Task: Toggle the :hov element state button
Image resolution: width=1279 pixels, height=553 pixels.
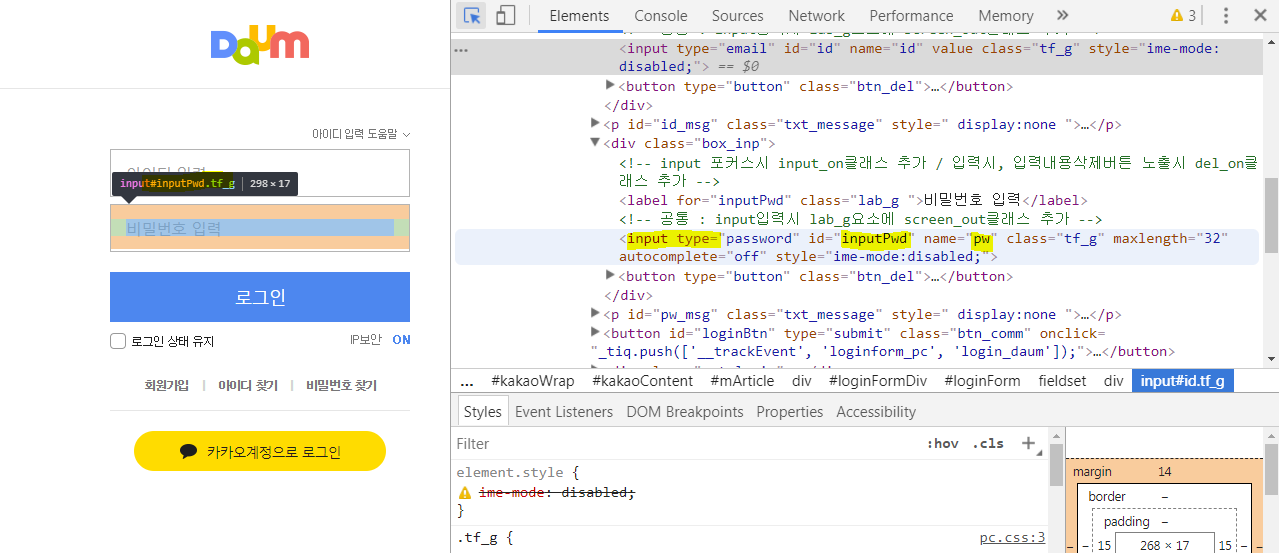Action: (942, 443)
